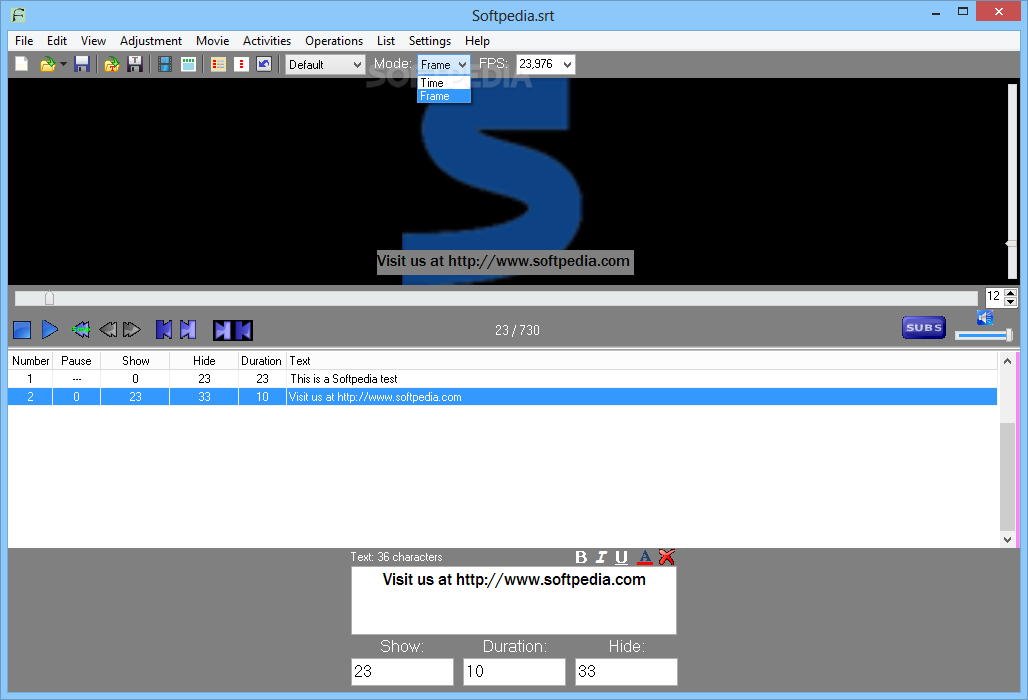Toggle italic formatting with the I icon
This screenshot has width=1028, height=700.
pyautogui.click(x=601, y=557)
